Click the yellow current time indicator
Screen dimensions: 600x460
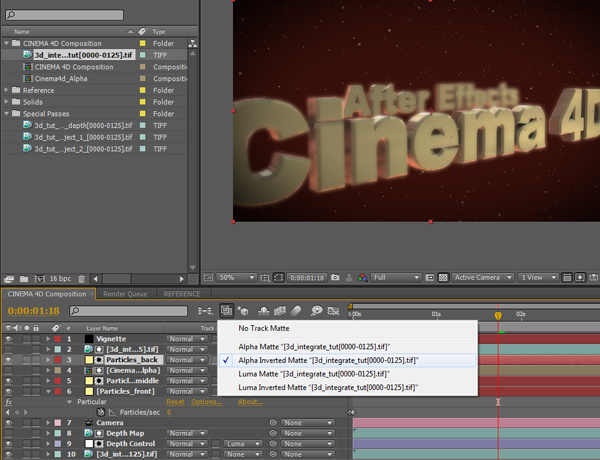click(x=498, y=316)
